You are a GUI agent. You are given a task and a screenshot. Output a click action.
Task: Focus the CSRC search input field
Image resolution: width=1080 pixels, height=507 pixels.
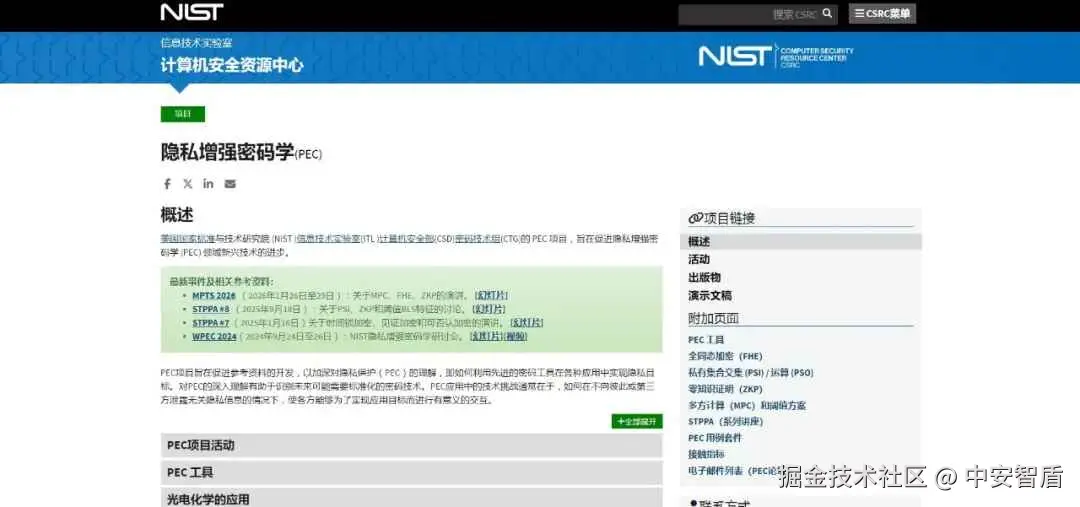point(758,14)
